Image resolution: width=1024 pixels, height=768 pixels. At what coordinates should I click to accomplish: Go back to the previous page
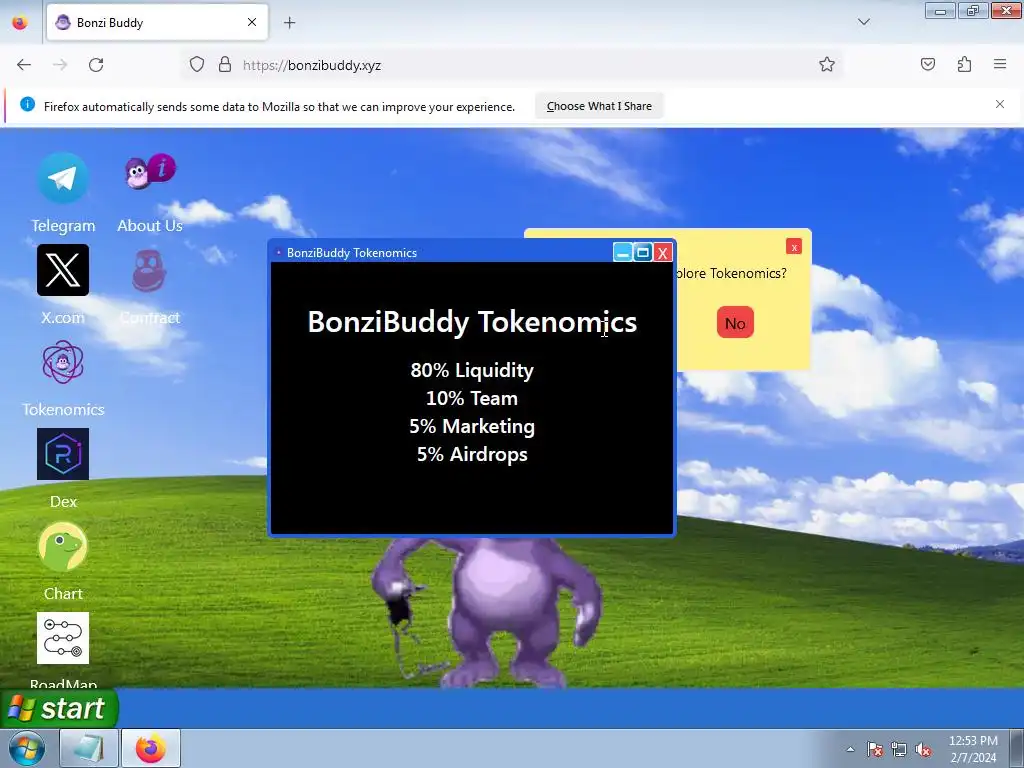click(24, 65)
